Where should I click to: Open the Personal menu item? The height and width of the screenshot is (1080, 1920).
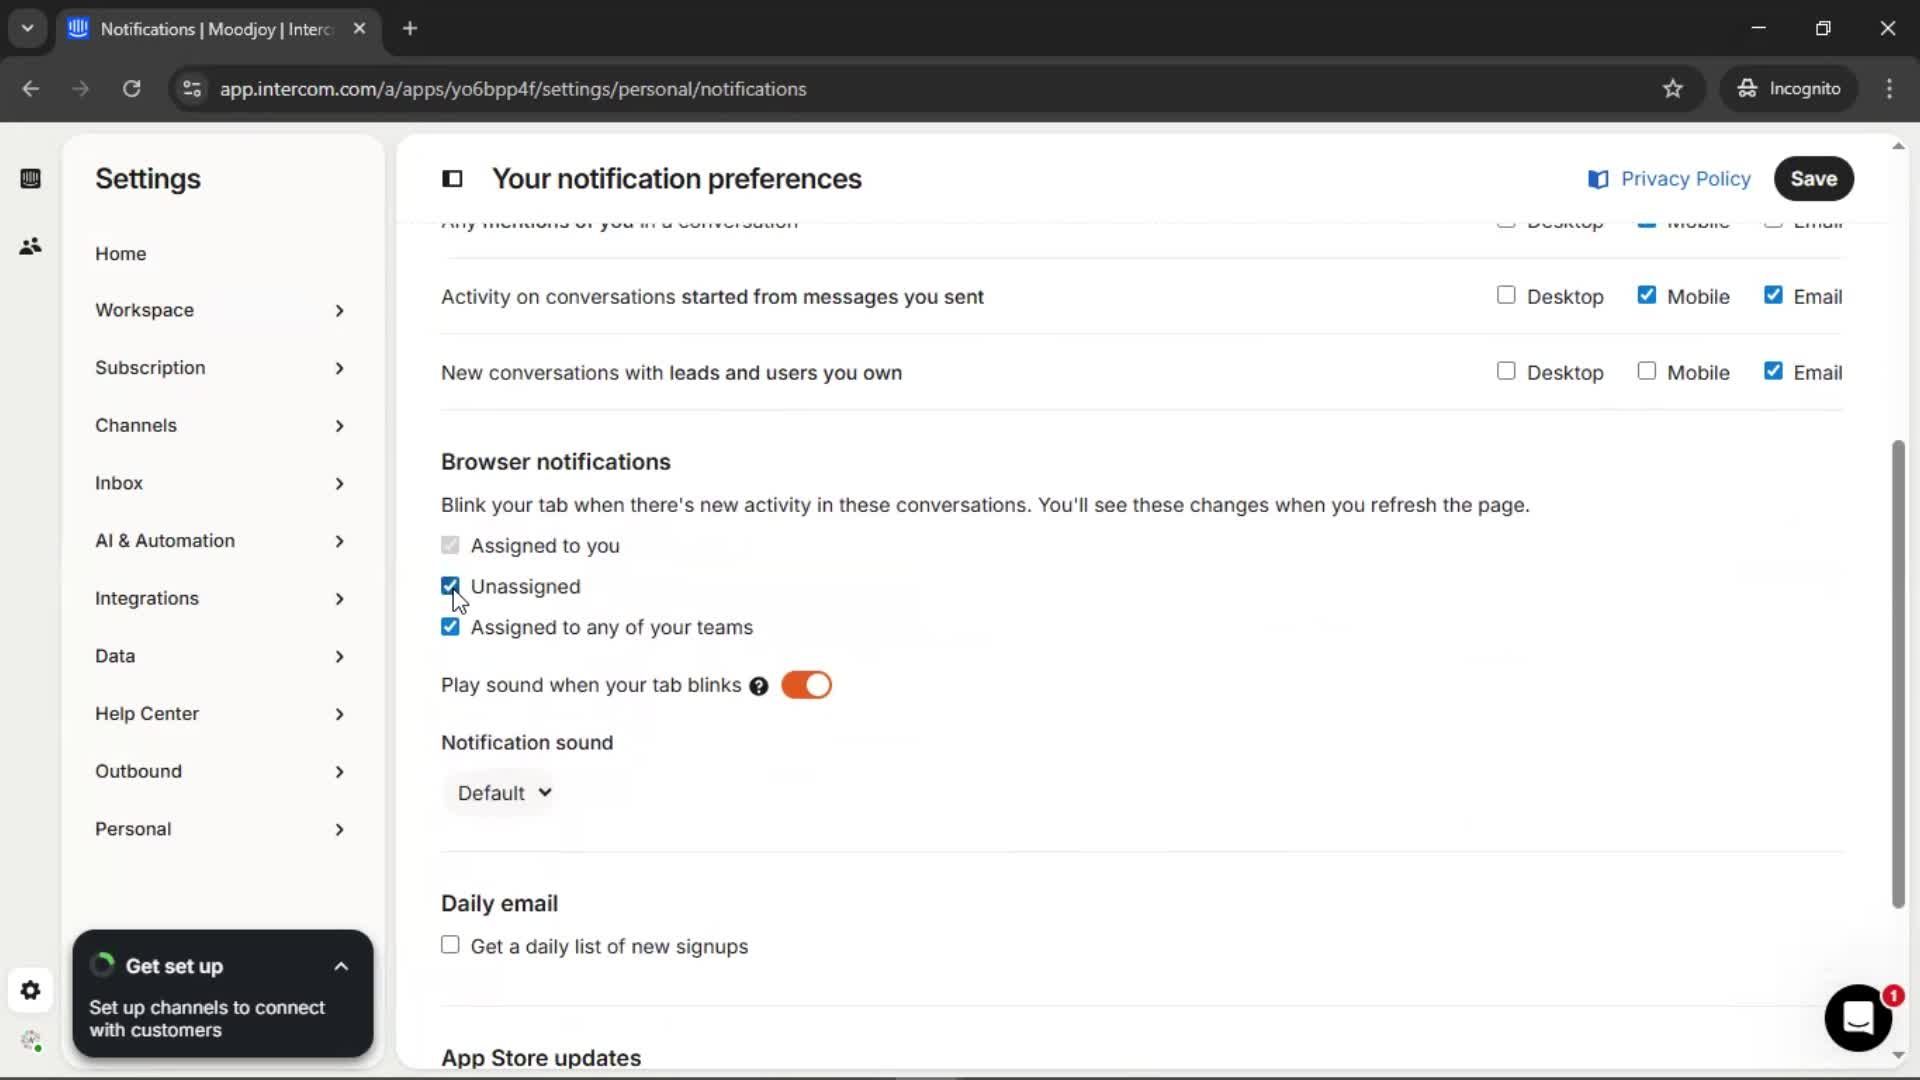pos(220,830)
